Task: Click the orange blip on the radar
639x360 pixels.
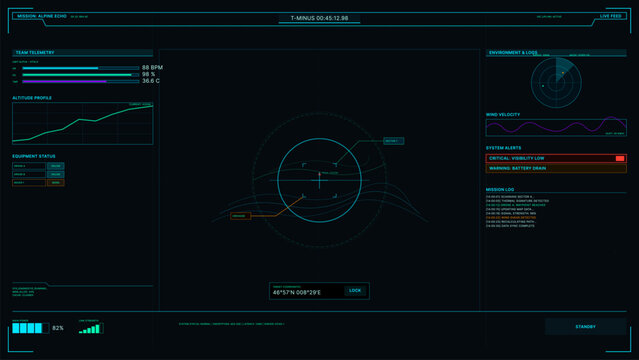Action: 563,73
